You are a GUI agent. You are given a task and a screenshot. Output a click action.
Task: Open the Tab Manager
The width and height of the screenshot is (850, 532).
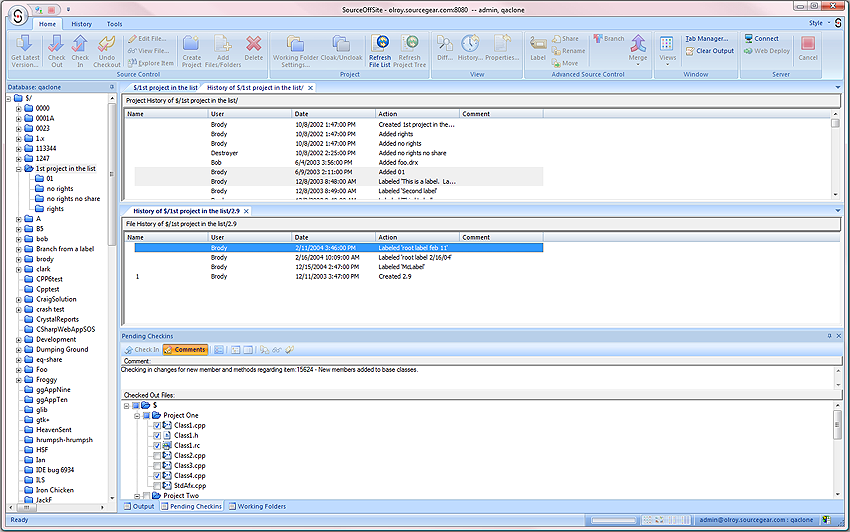[x=706, y=38]
